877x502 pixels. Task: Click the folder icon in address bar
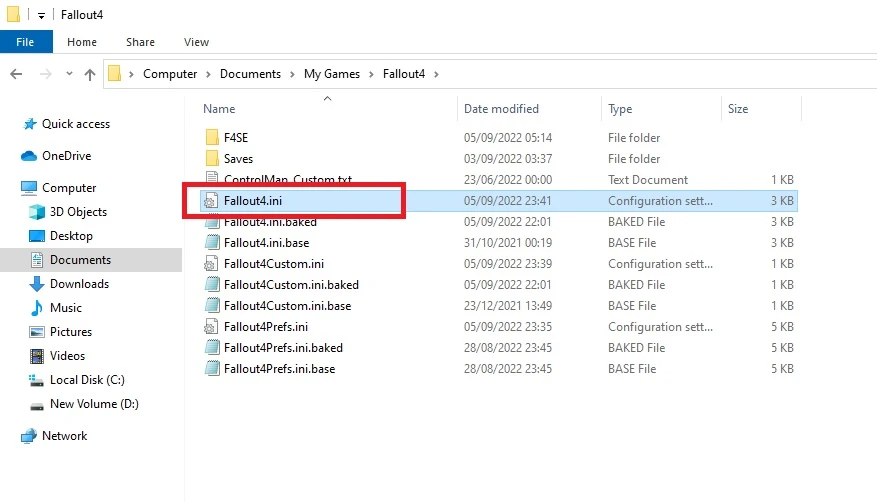pyautogui.click(x=114, y=73)
